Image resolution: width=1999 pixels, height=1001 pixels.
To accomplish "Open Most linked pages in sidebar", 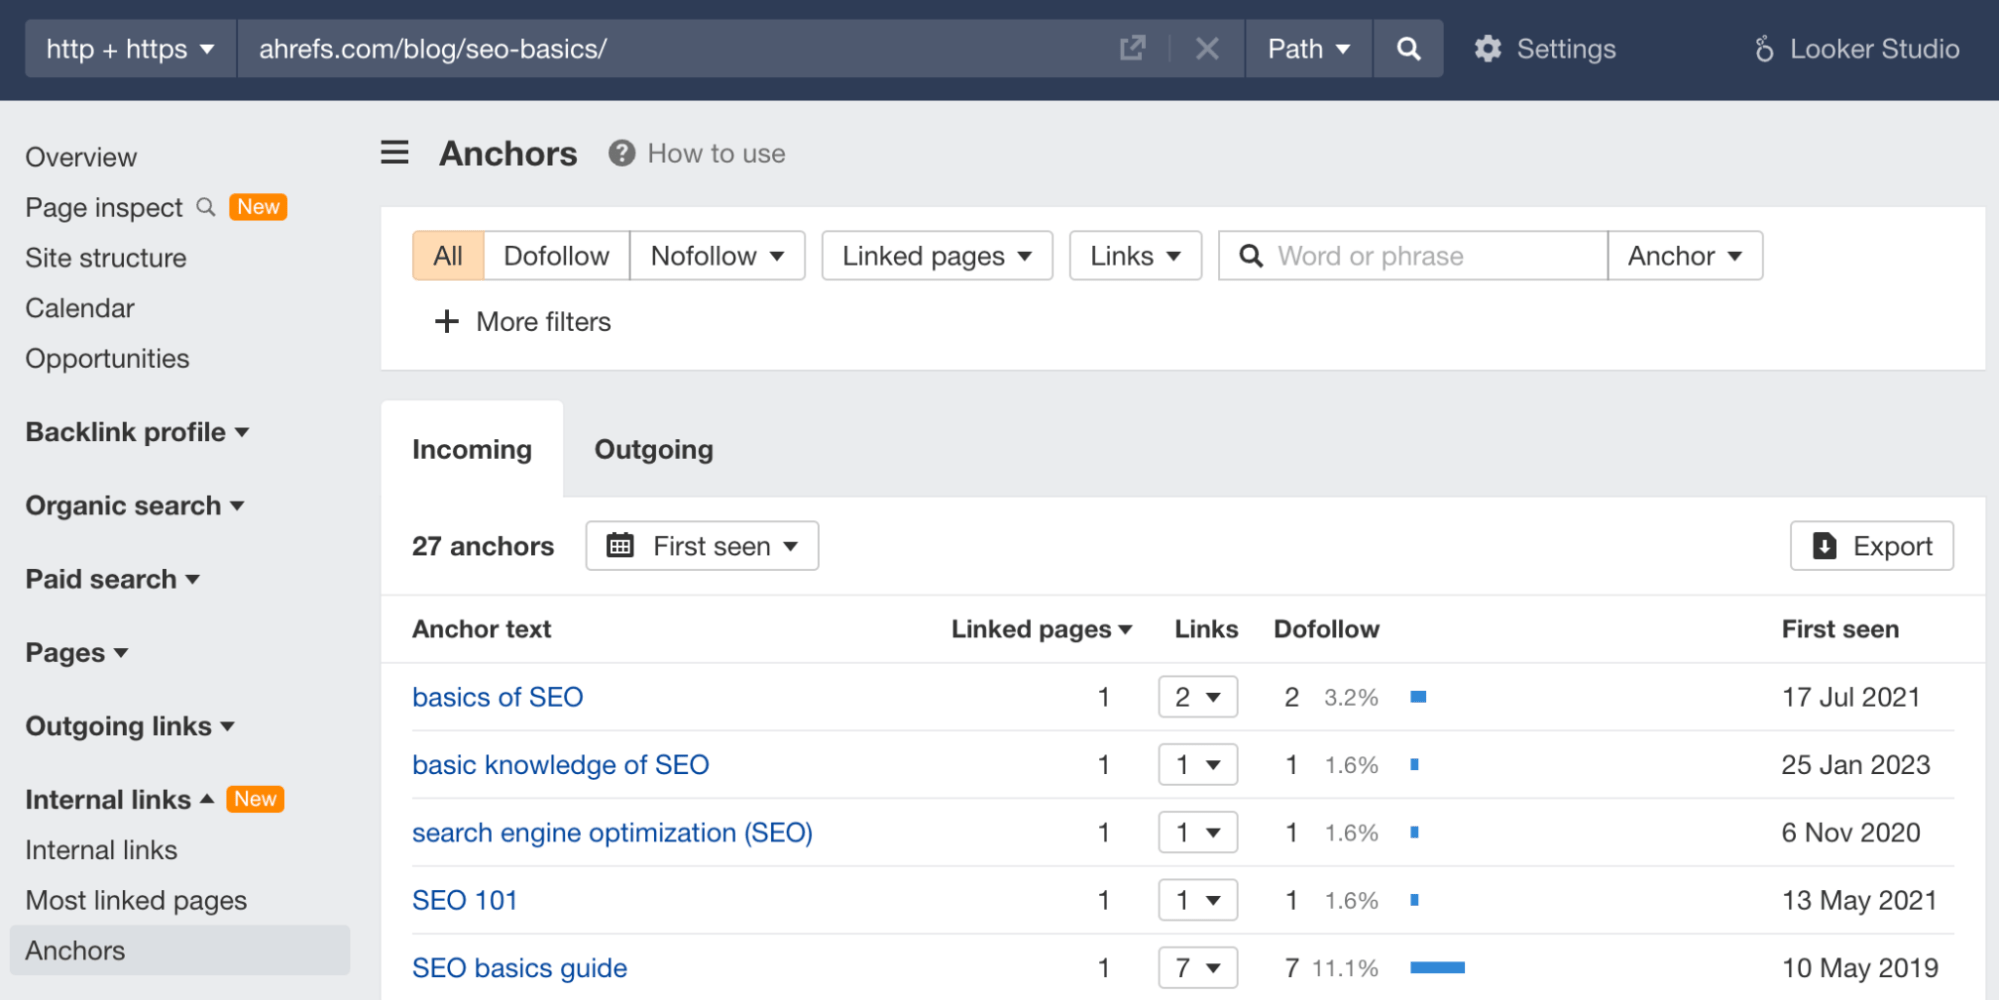I will click(x=136, y=901).
